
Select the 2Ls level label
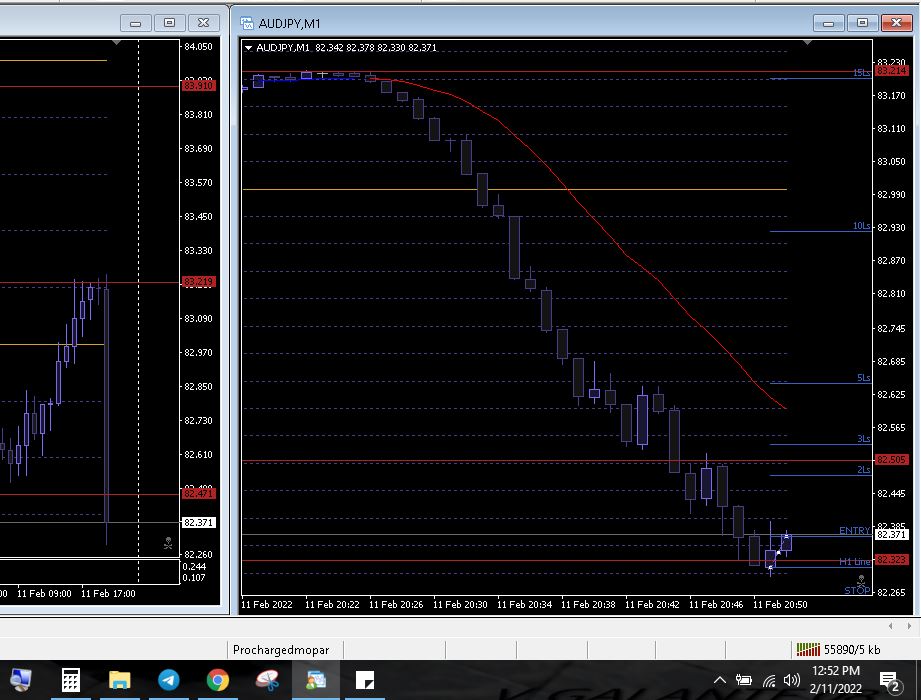863,469
